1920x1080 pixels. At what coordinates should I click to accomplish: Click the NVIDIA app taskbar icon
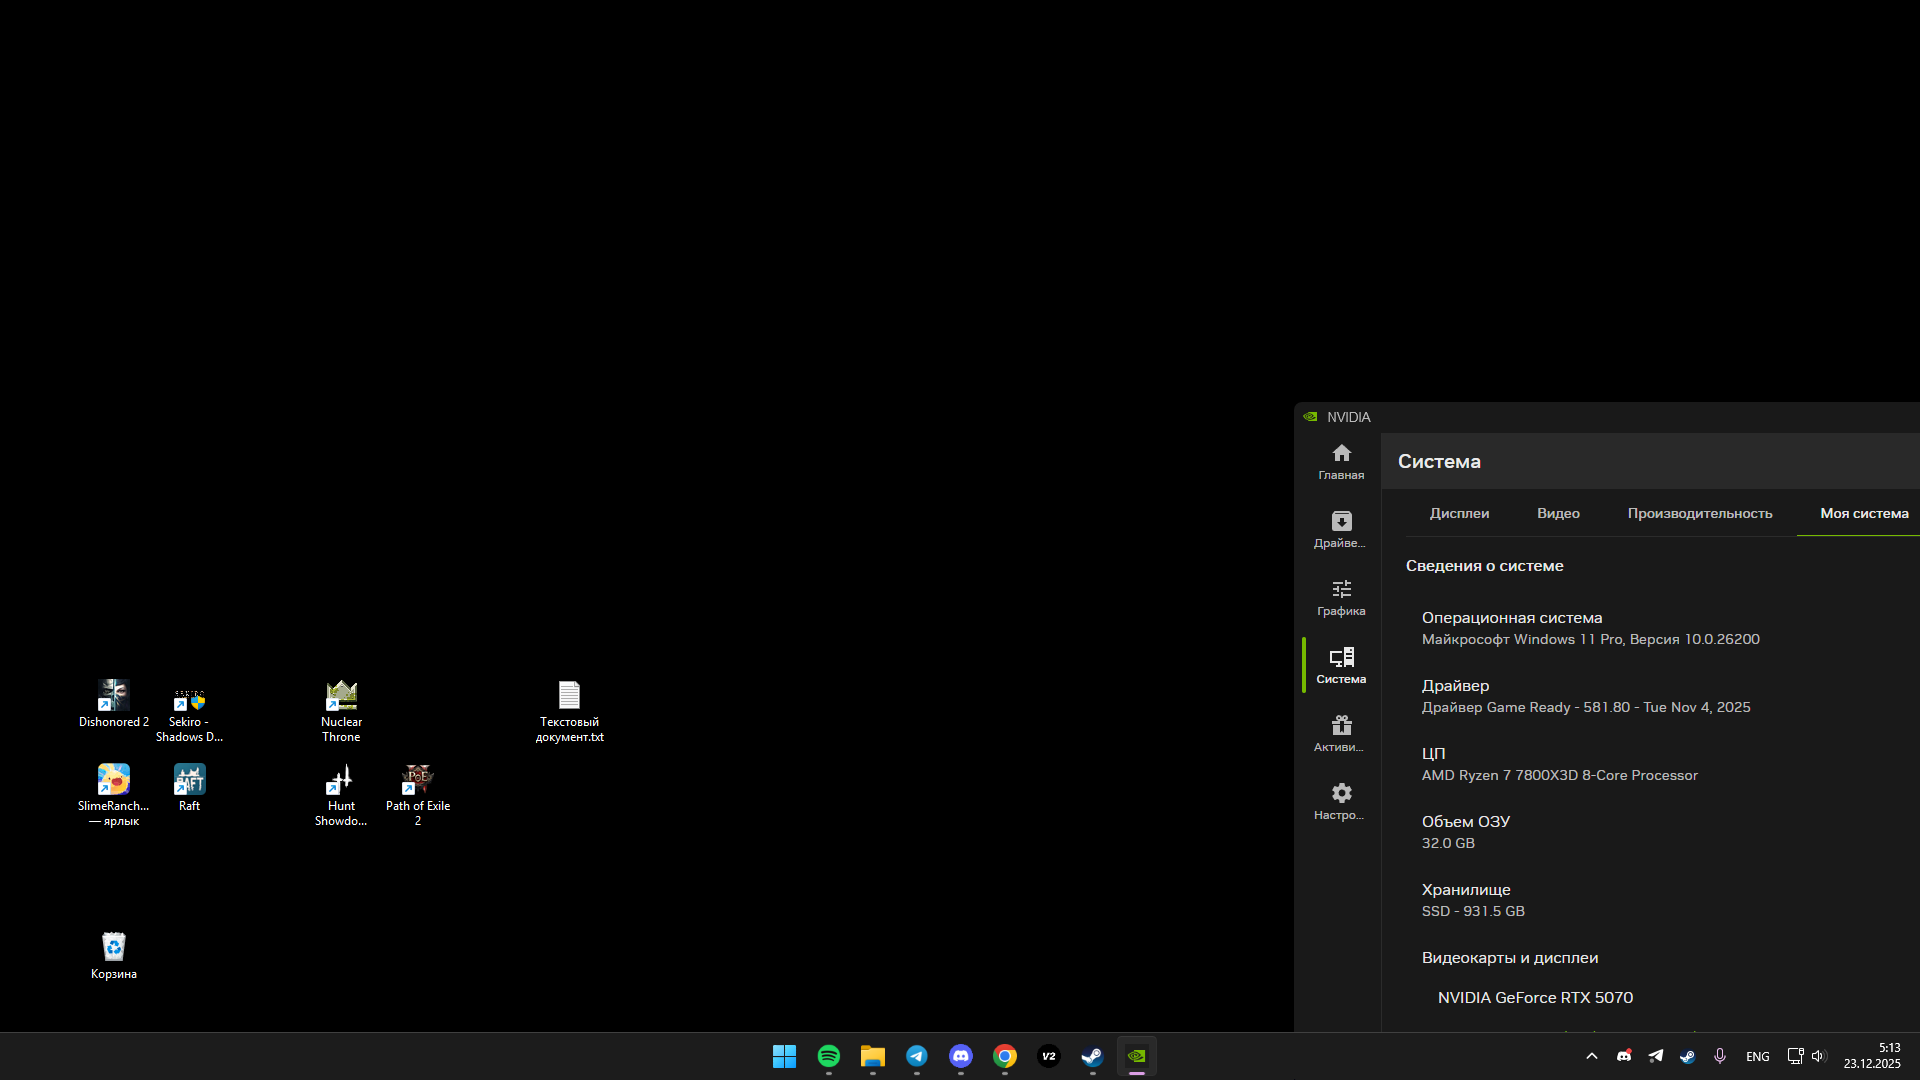tap(1136, 1056)
